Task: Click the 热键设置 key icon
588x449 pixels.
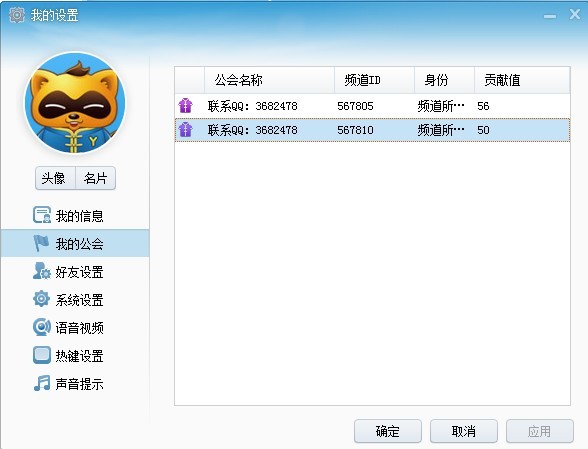Action: tap(42, 355)
